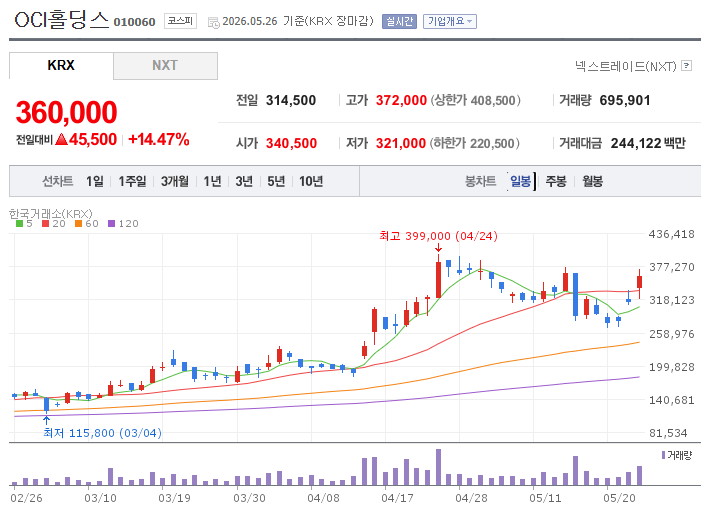Screen dimensions: 701x507
Task: Open the 기업개요 dropdown
Action: [x=450, y=21]
